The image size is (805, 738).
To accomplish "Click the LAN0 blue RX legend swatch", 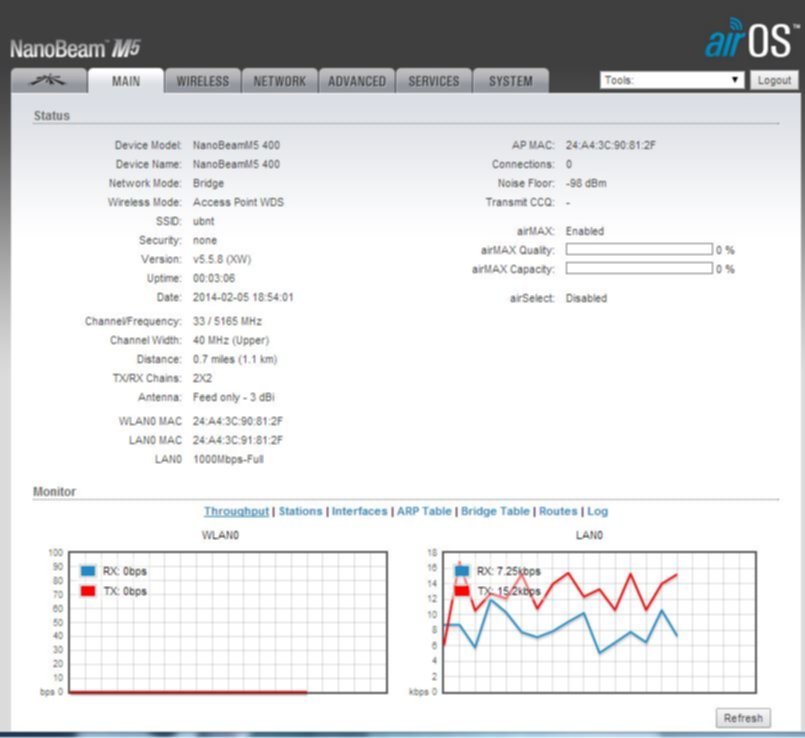I will (462, 571).
